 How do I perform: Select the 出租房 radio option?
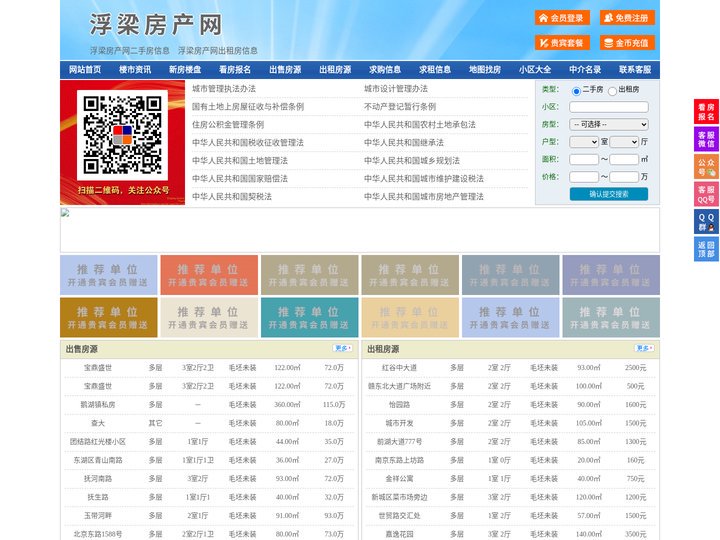coord(612,91)
